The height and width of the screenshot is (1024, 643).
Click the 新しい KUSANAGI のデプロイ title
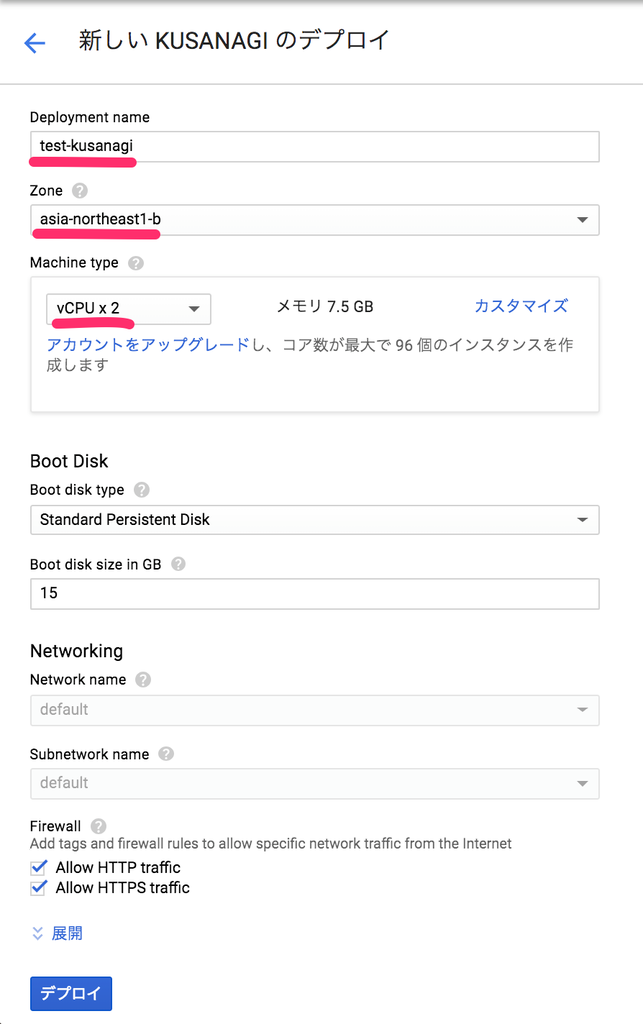tap(234, 40)
